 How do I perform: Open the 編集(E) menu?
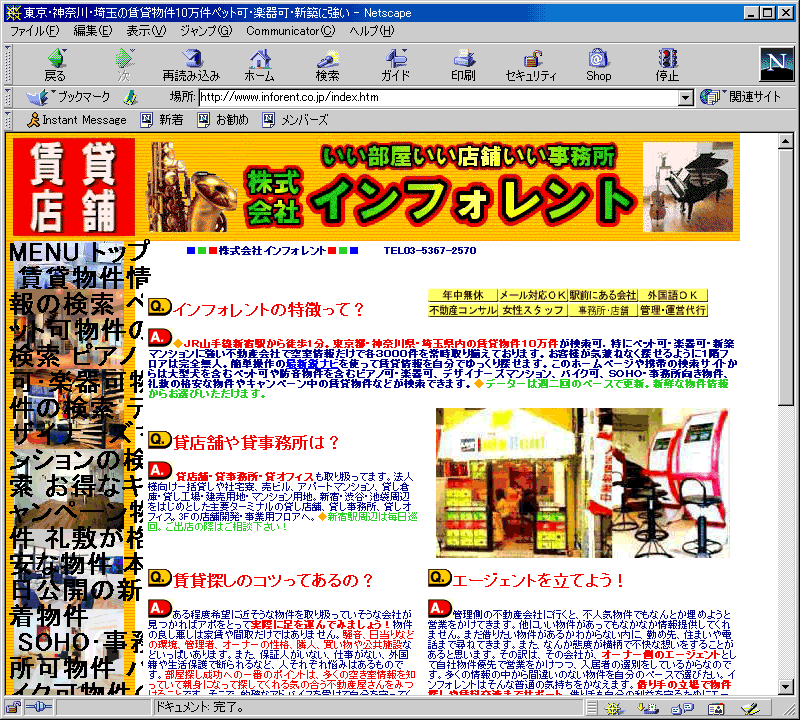[x=92, y=31]
